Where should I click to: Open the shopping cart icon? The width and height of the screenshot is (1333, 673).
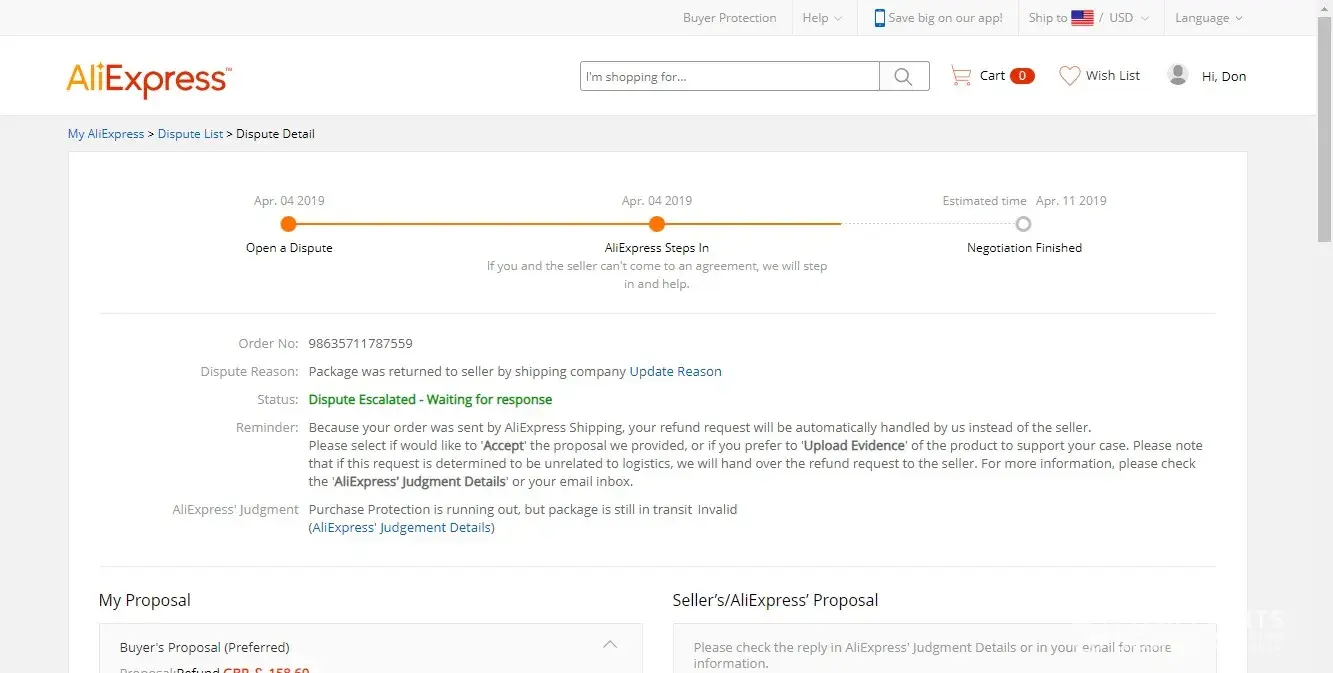(961, 76)
